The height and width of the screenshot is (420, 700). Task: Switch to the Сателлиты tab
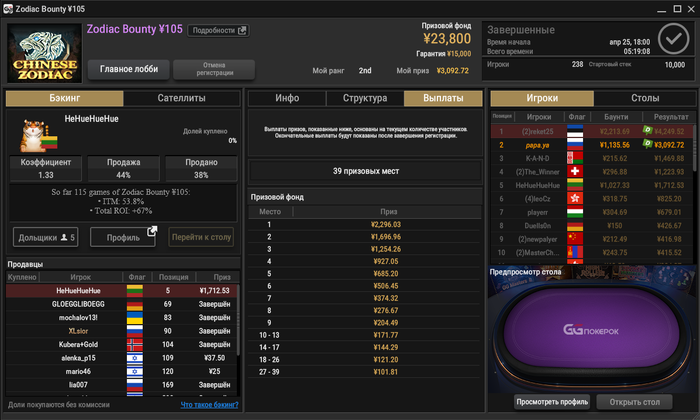pyautogui.click(x=181, y=98)
